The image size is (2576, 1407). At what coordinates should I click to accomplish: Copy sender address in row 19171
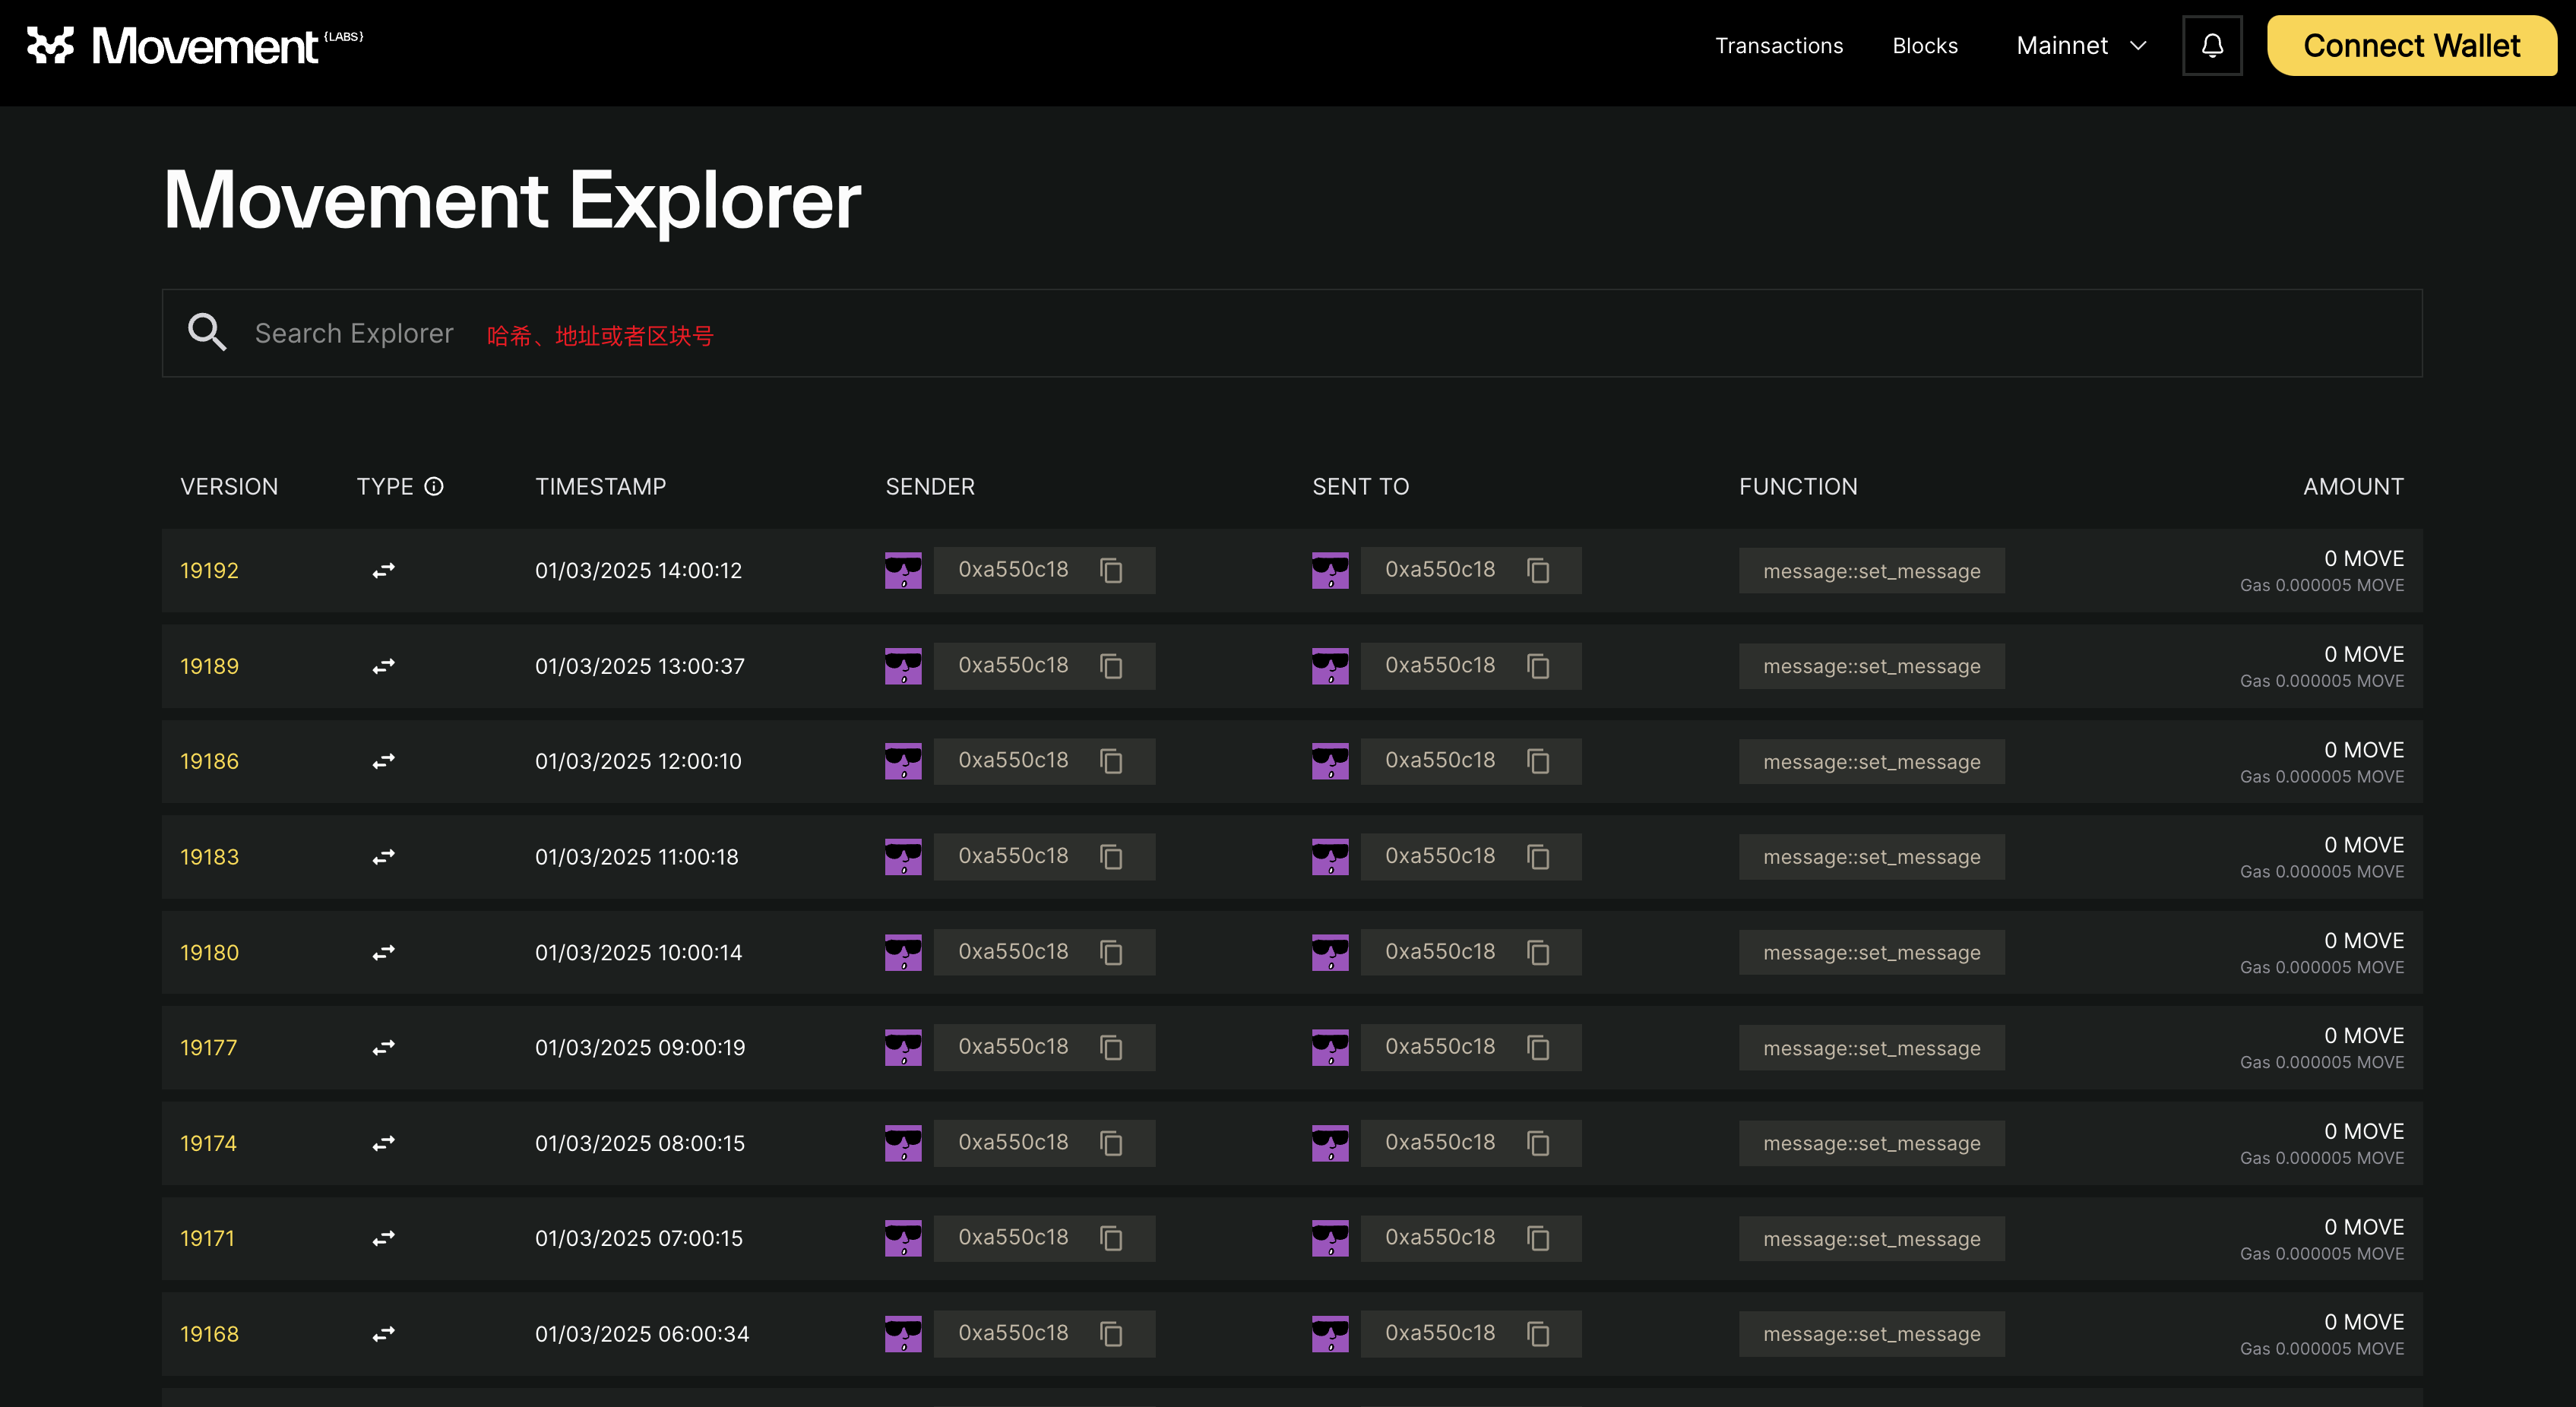pyautogui.click(x=1111, y=1238)
